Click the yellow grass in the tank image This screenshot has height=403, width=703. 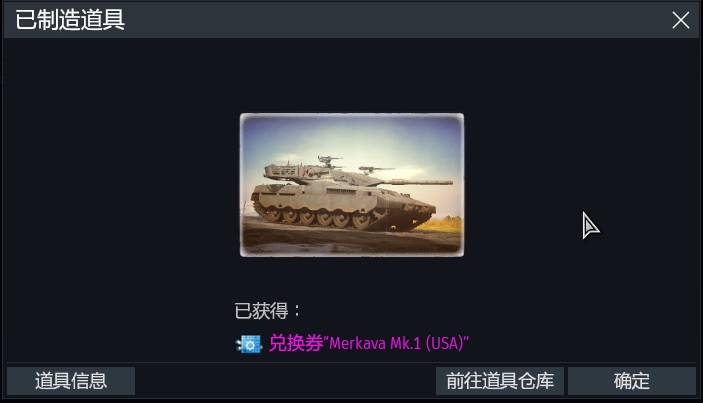coord(444,223)
